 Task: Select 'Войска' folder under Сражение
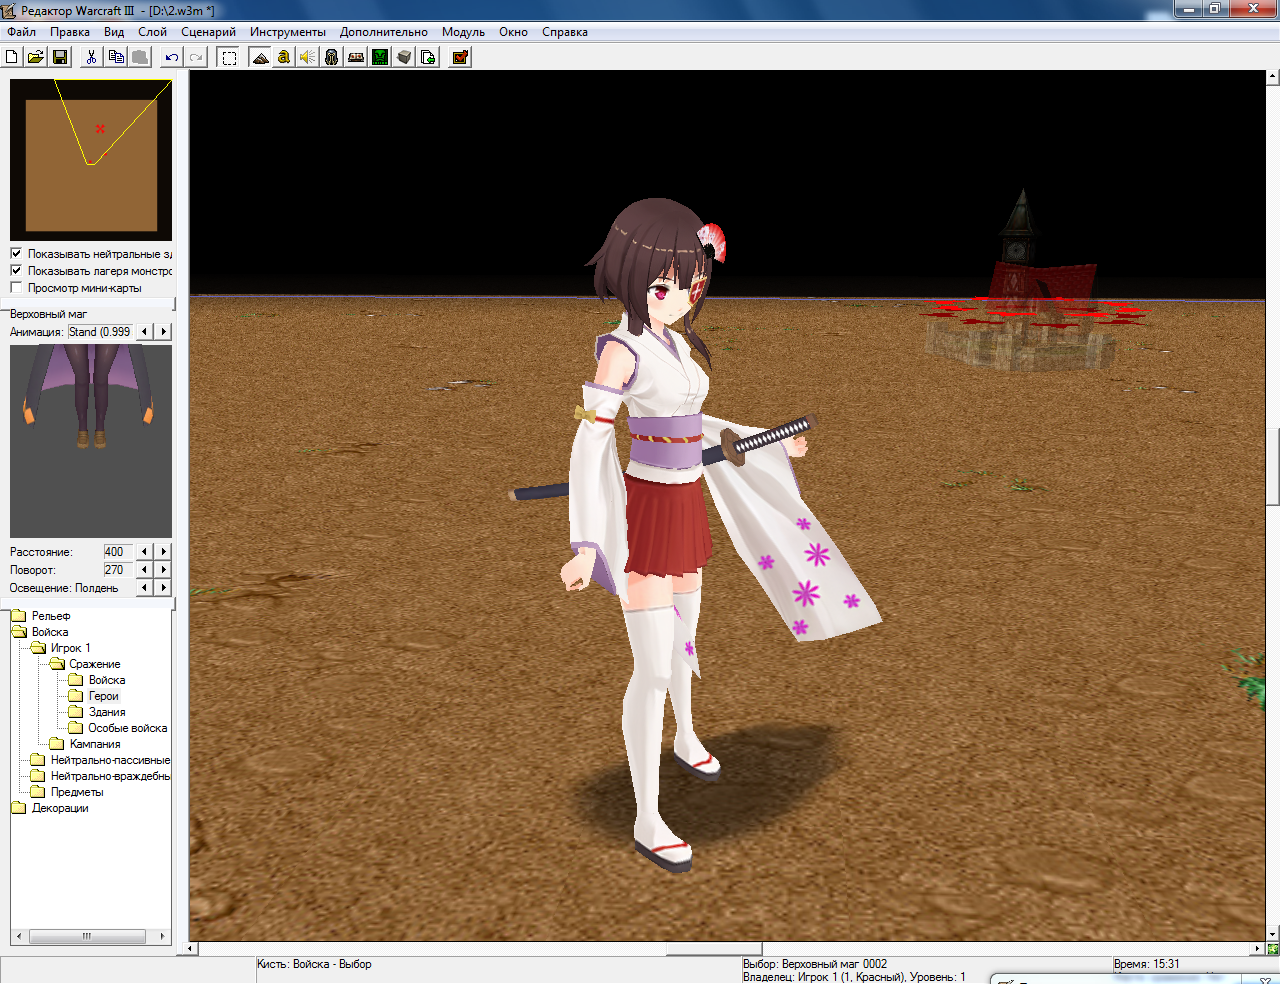[107, 680]
